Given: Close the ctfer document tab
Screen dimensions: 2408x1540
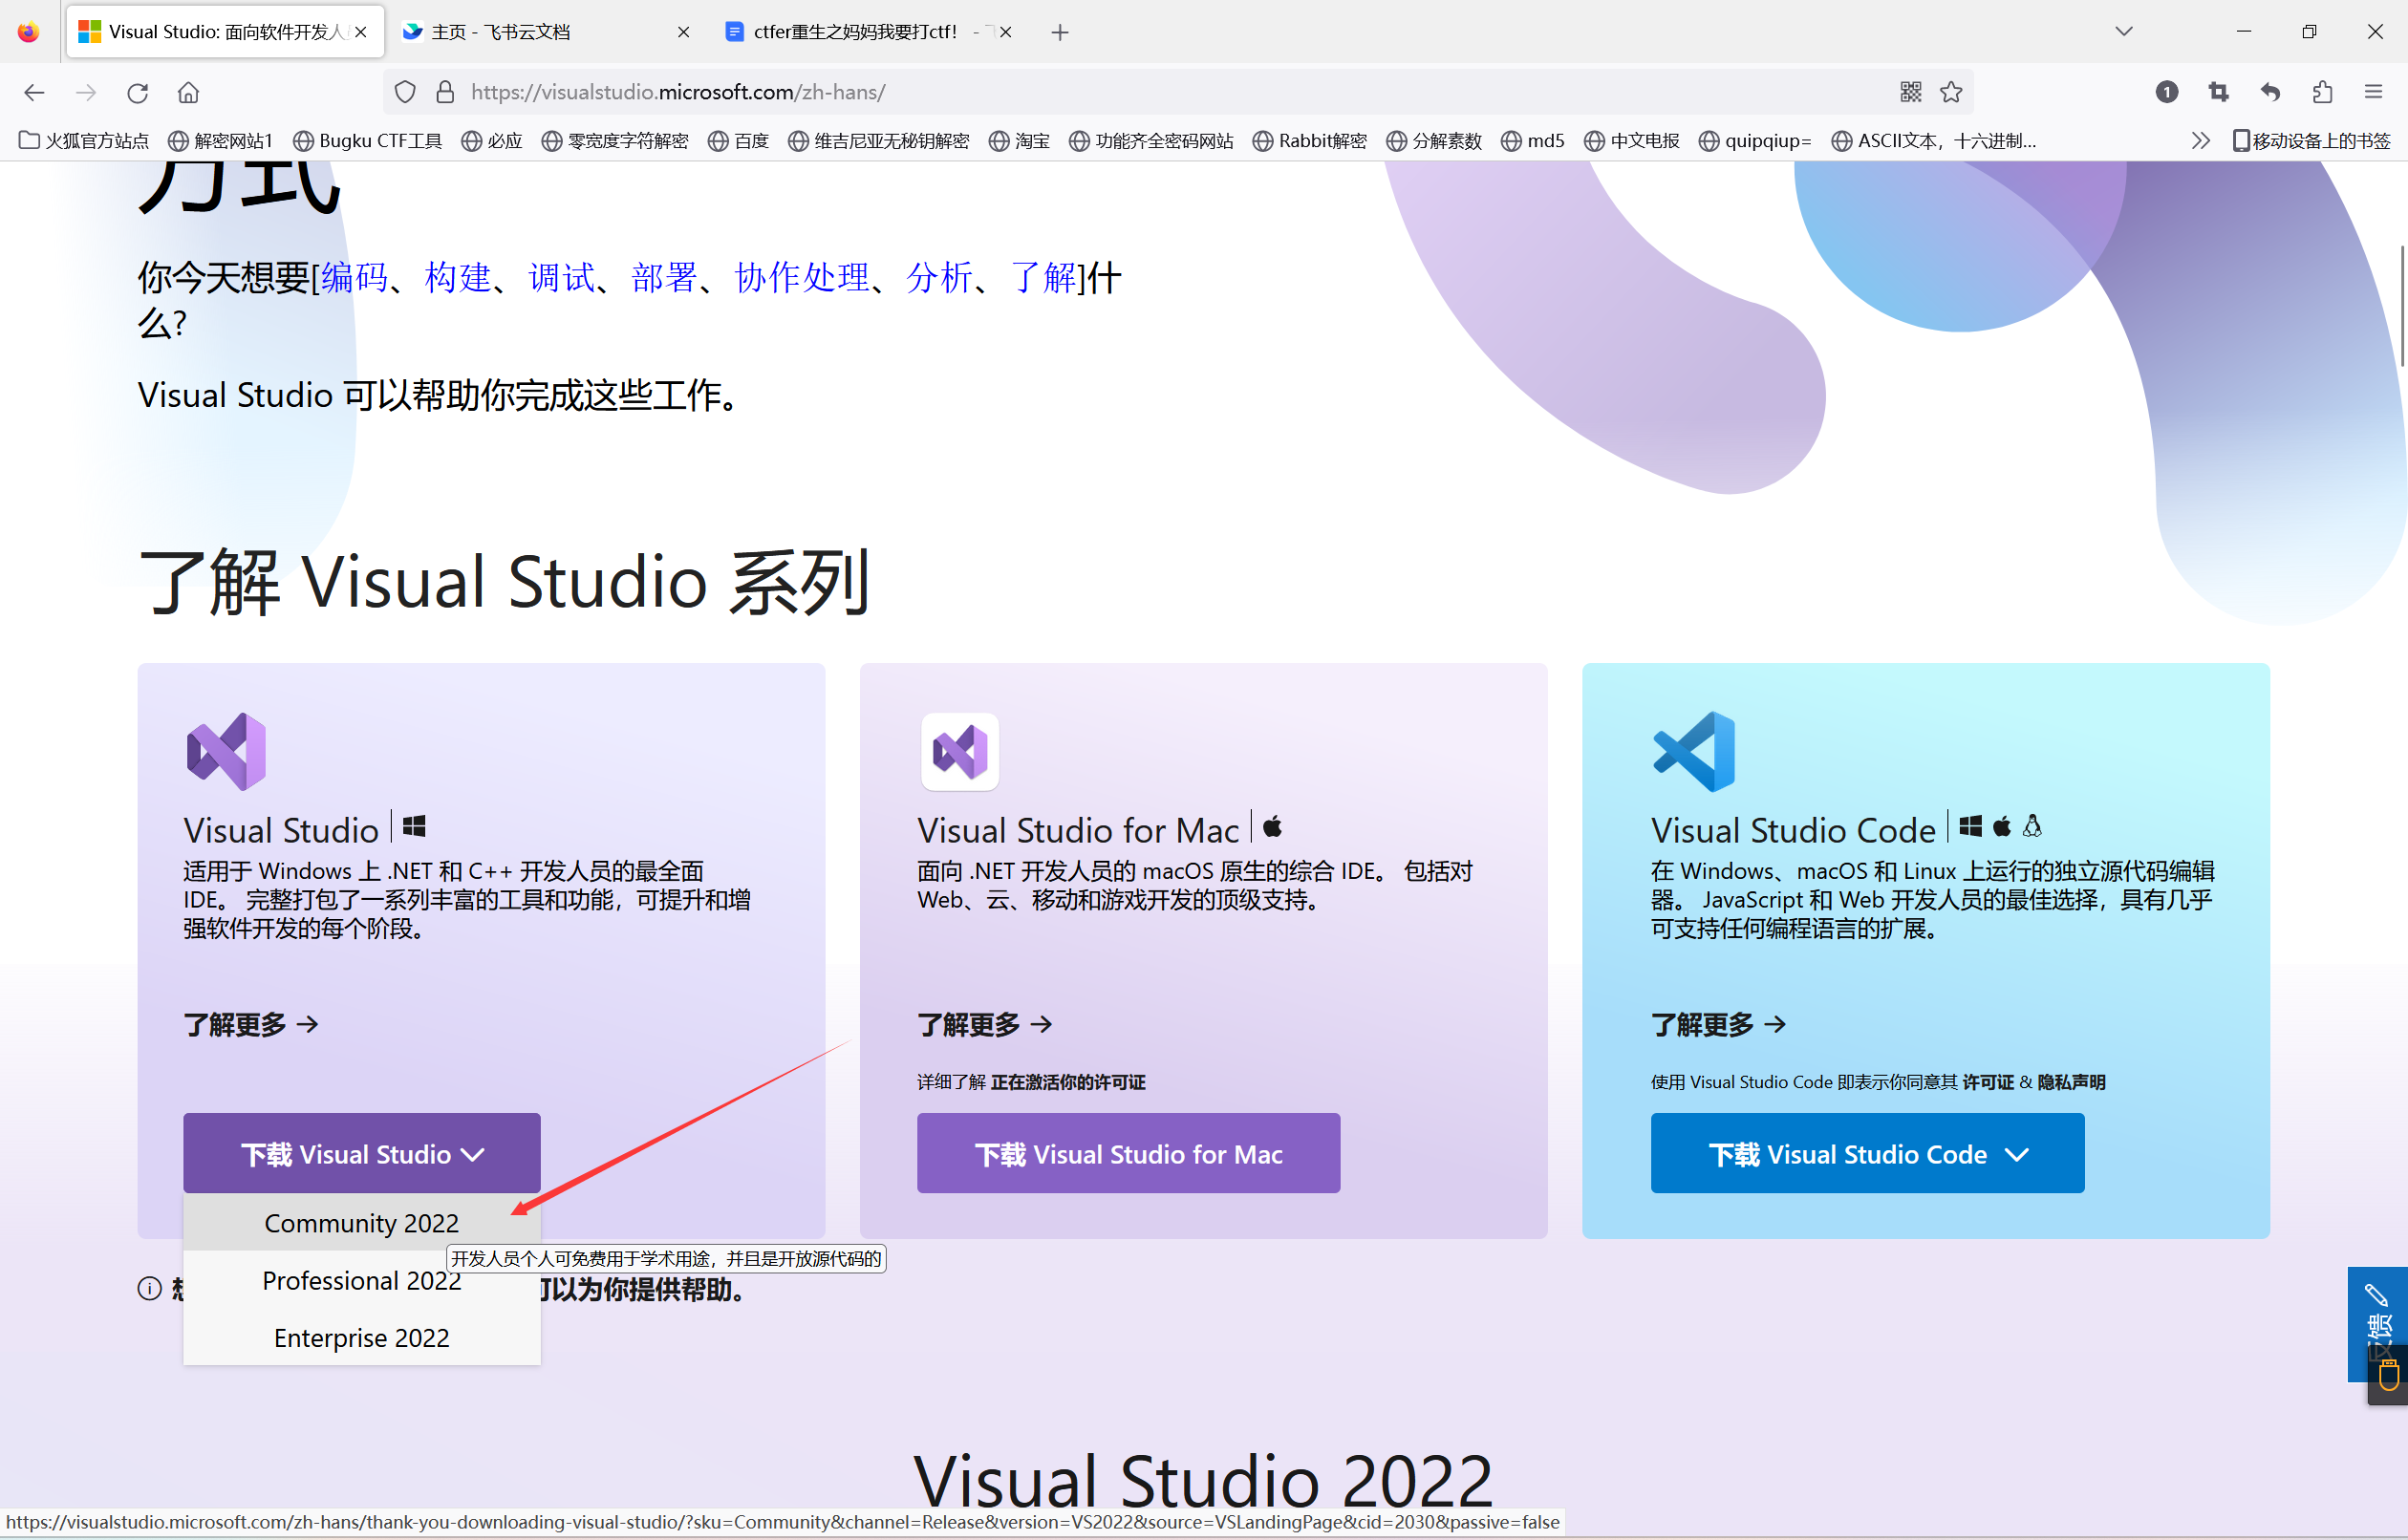Looking at the screenshot, I should pos(1006,32).
